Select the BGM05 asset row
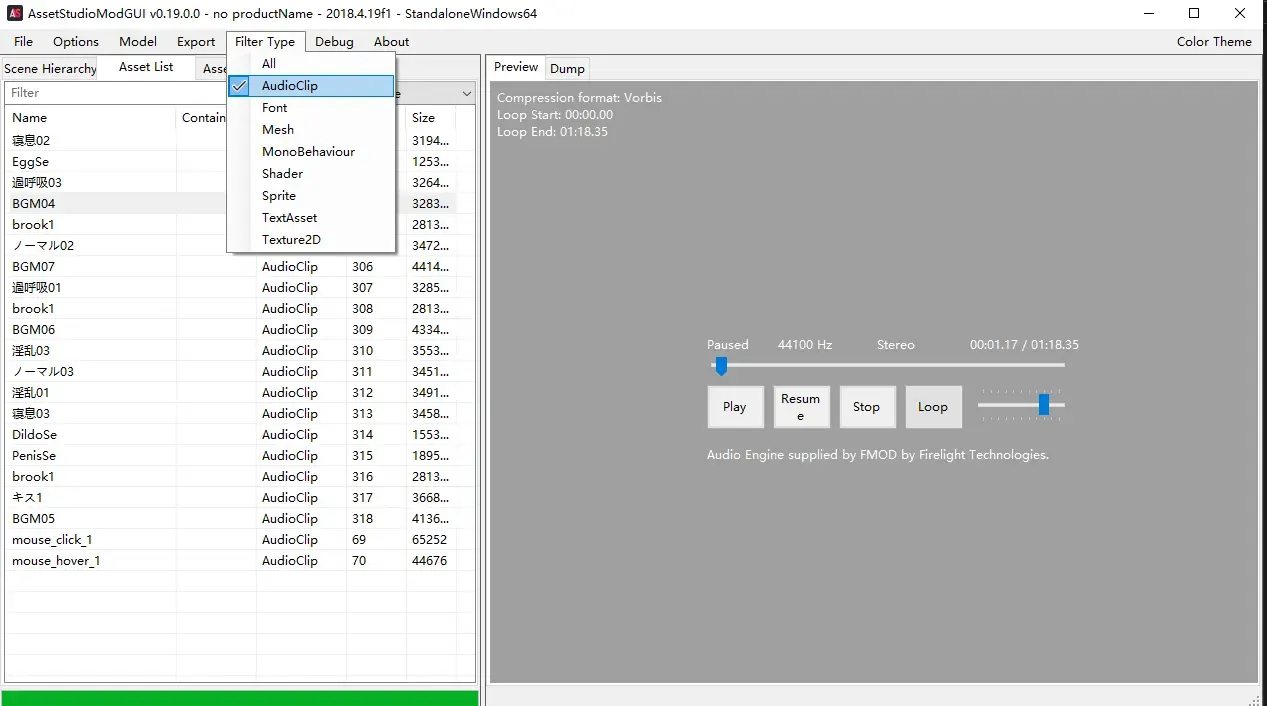 point(239,518)
